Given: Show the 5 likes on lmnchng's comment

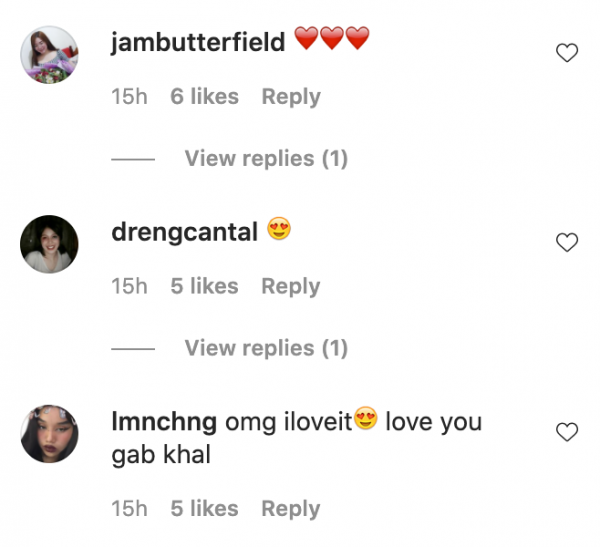Looking at the screenshot, I should pos(205,508).
